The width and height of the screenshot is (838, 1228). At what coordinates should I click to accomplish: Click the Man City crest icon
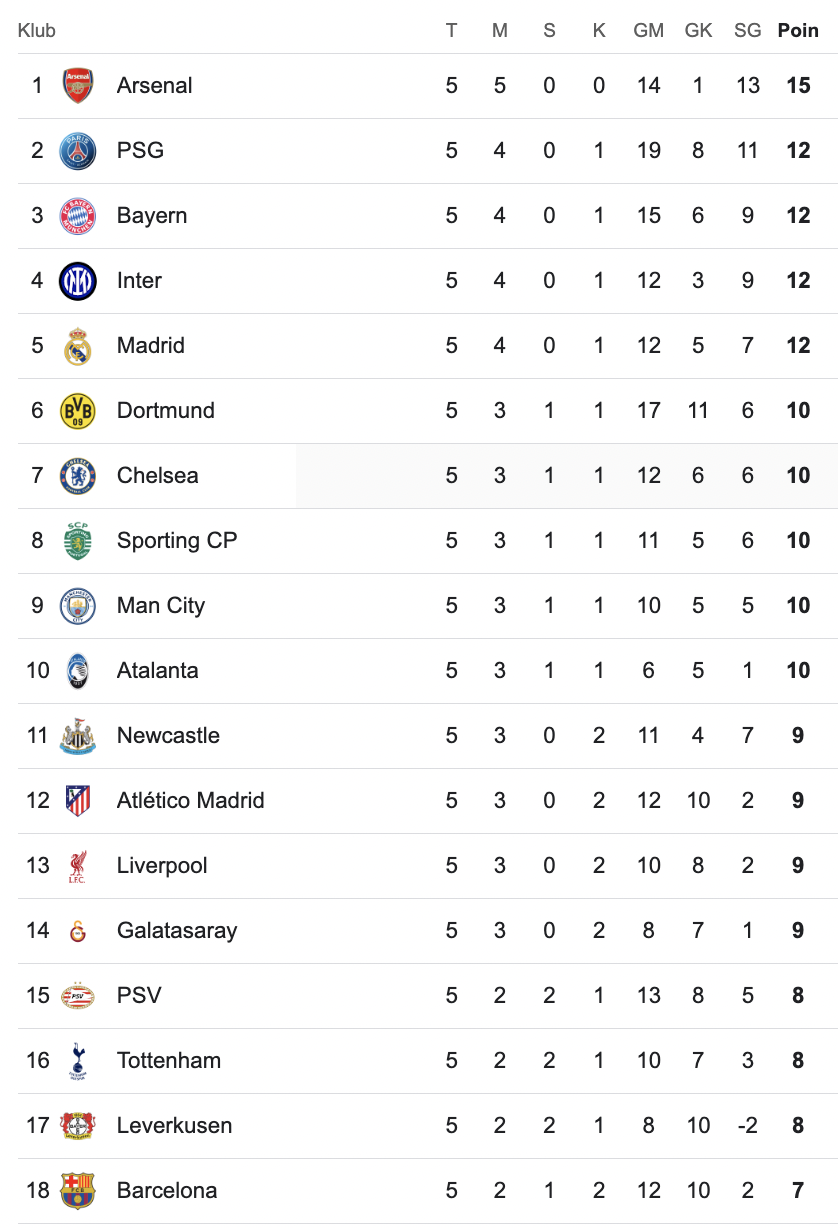click(x=78, y=606)
